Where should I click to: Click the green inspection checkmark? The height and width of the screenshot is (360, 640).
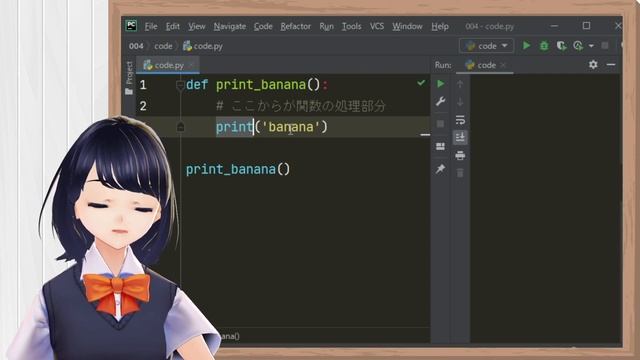point(421,83)
